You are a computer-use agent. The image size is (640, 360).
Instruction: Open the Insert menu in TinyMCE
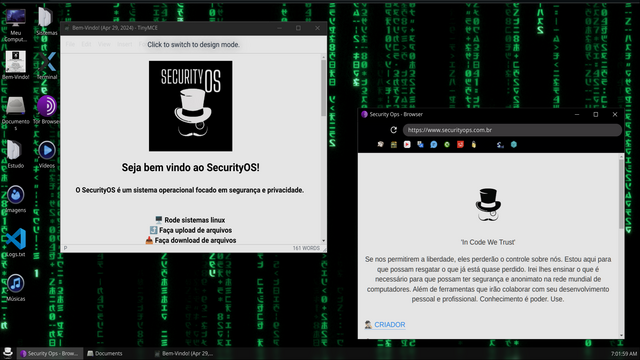[124, 44]
